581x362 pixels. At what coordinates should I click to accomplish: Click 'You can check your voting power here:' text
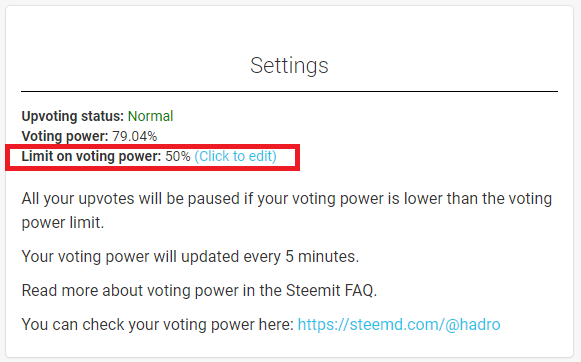[157, 325]
